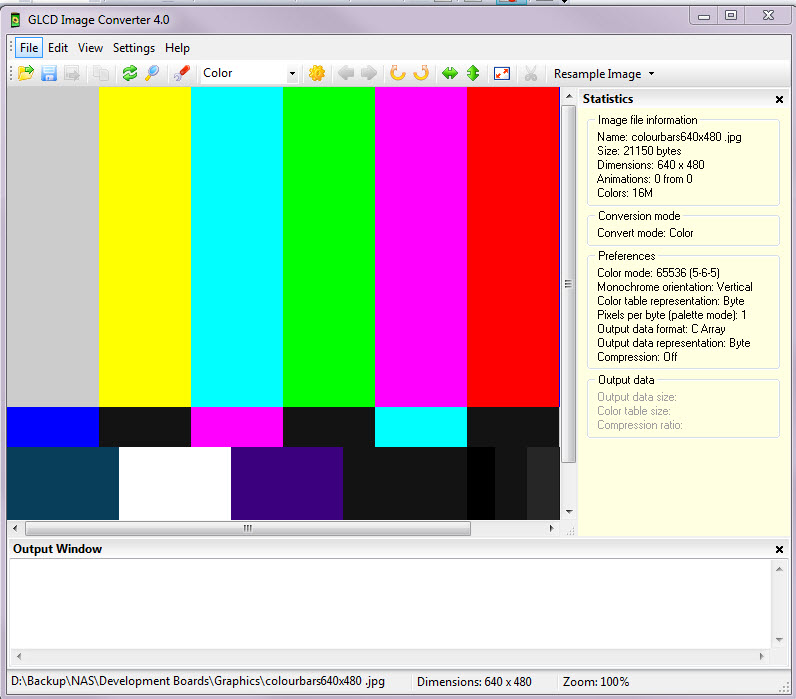796x699 pixels.
Task: Click the Open file folder icon
Action: pyautogui.click(x=26, y=73)
